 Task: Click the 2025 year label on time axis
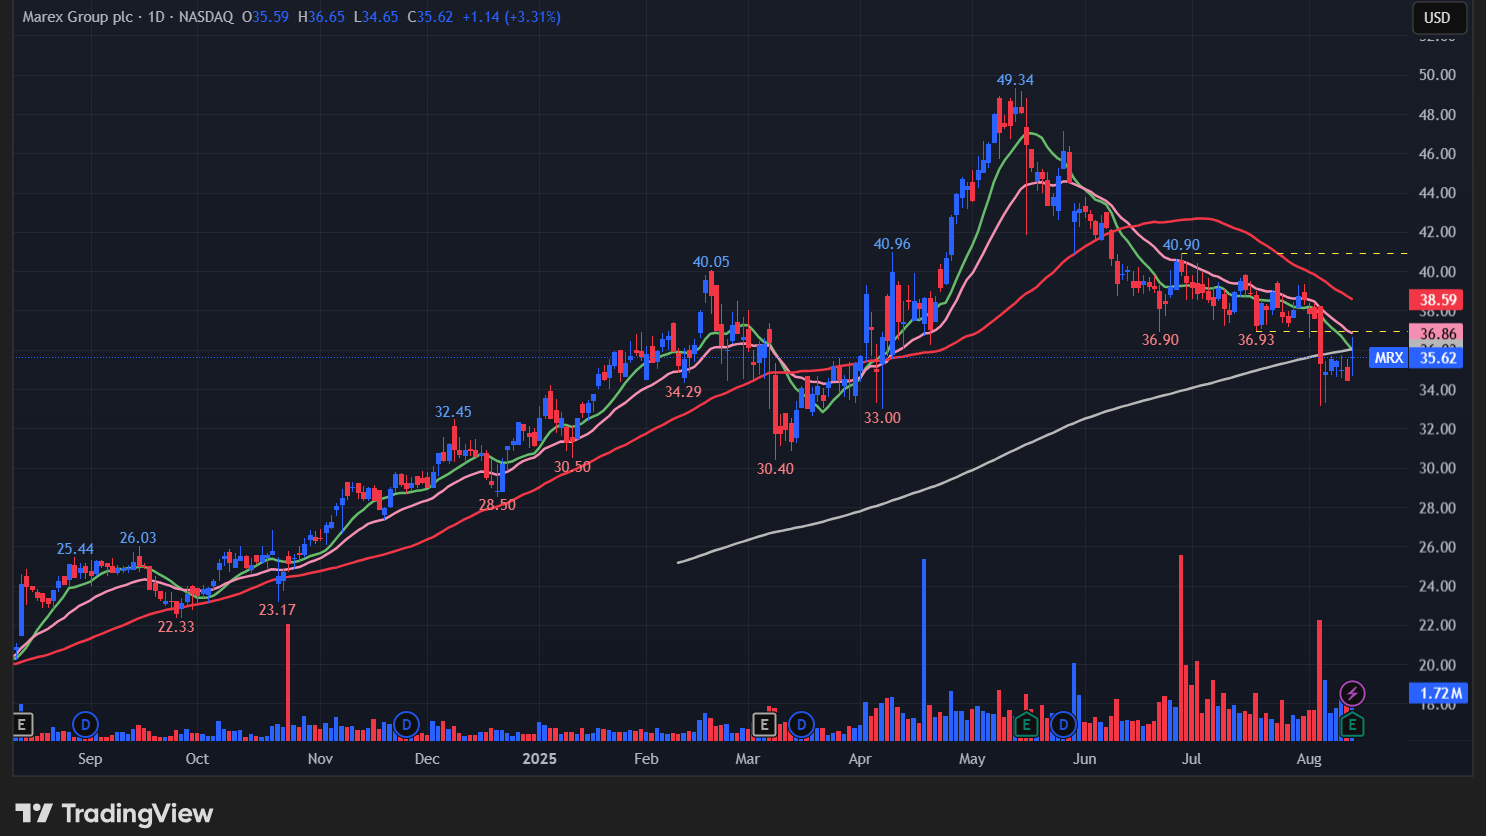coord(539,759)
